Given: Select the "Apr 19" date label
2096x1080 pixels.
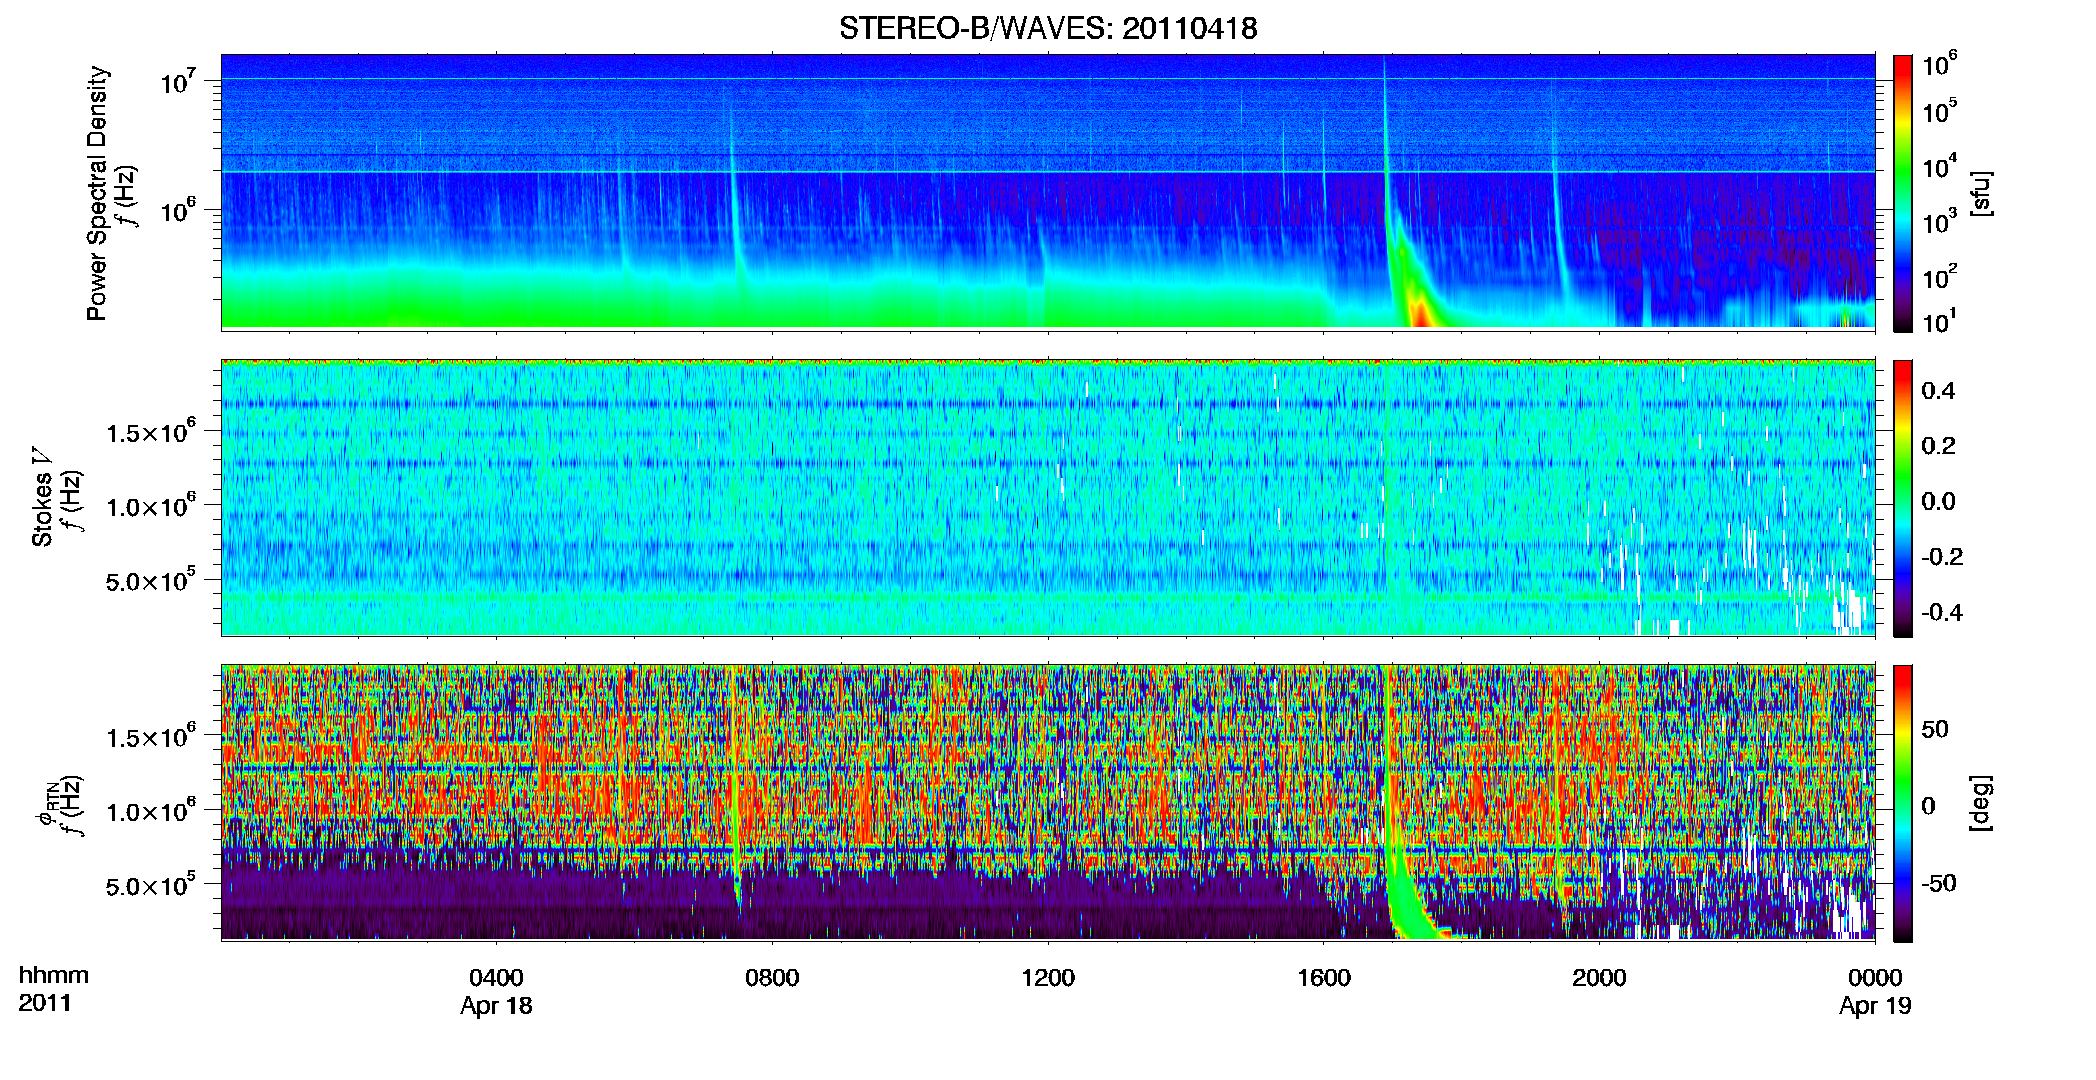Looking at the screenshot, I should point(1875,1006).
